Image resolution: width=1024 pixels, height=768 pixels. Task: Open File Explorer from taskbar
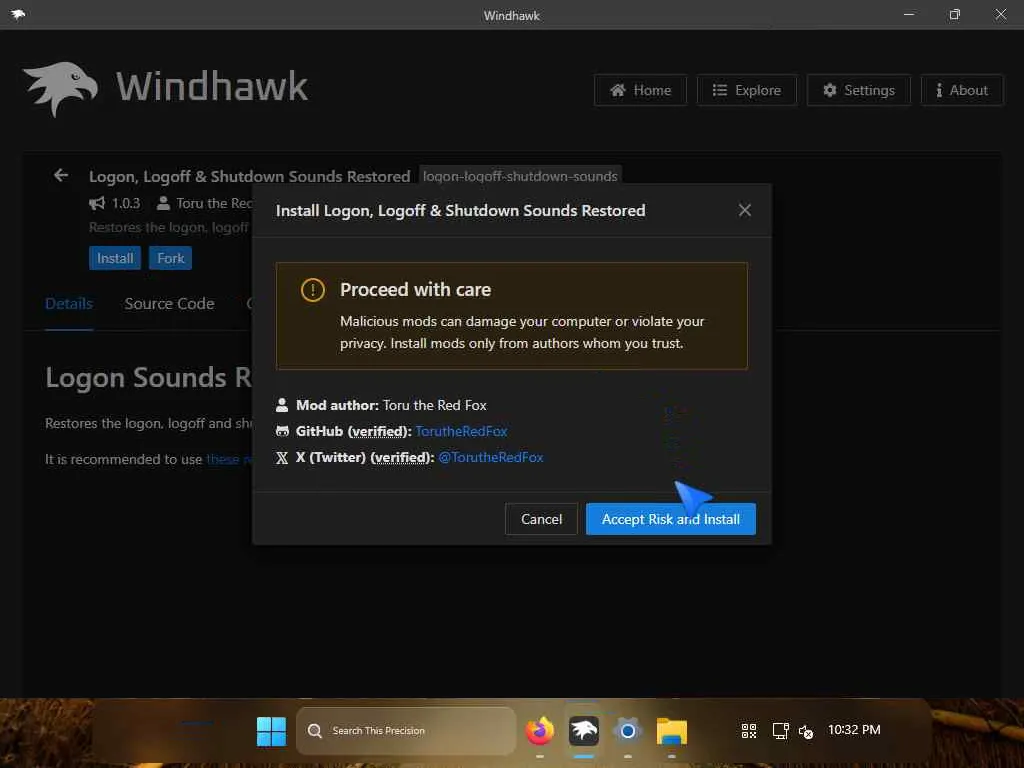pos(671,731)
